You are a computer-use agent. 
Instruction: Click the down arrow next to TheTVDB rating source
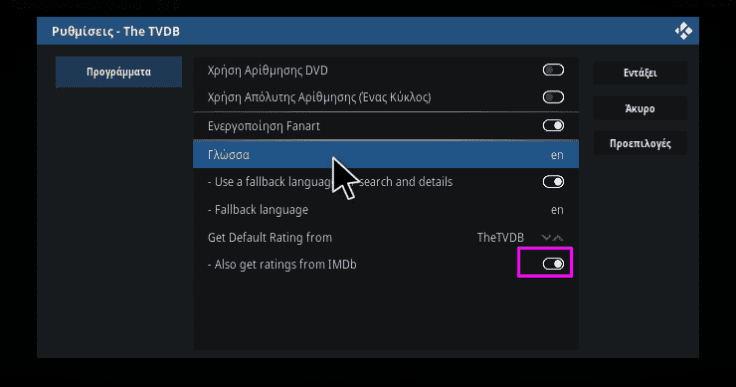click(546, 238)
